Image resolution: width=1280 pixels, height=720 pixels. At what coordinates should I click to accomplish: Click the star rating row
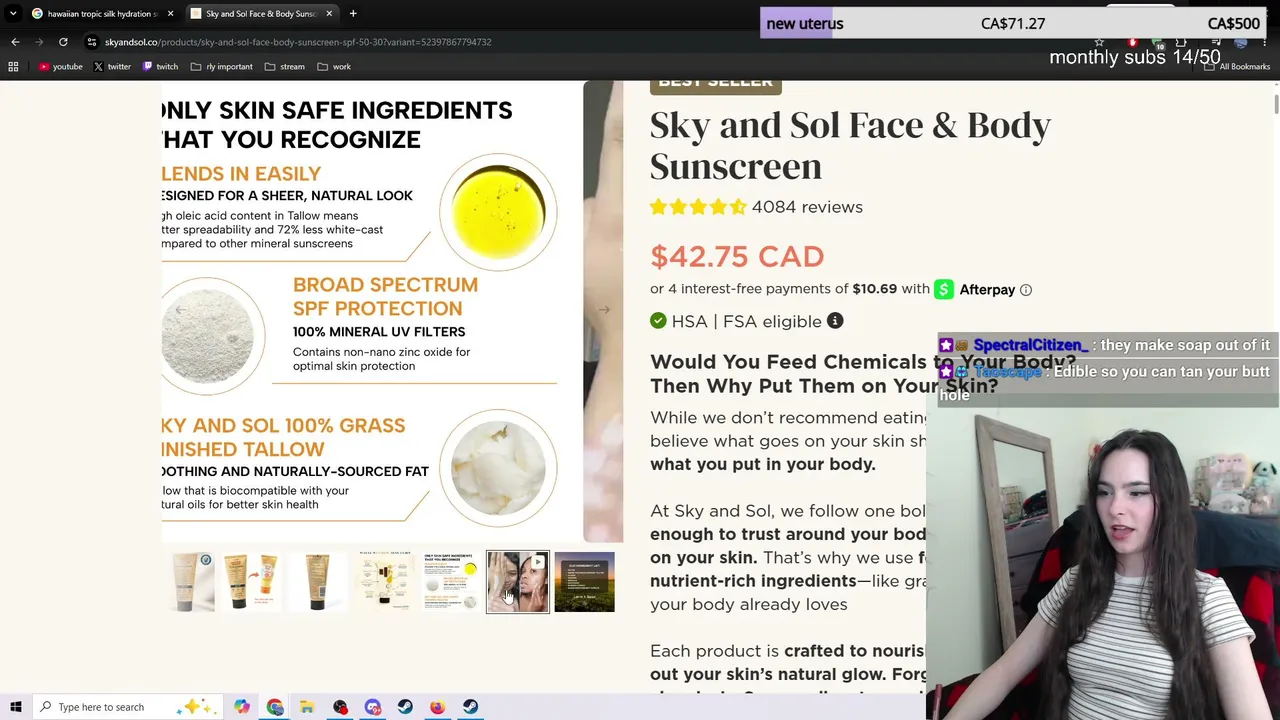[698, 207]
